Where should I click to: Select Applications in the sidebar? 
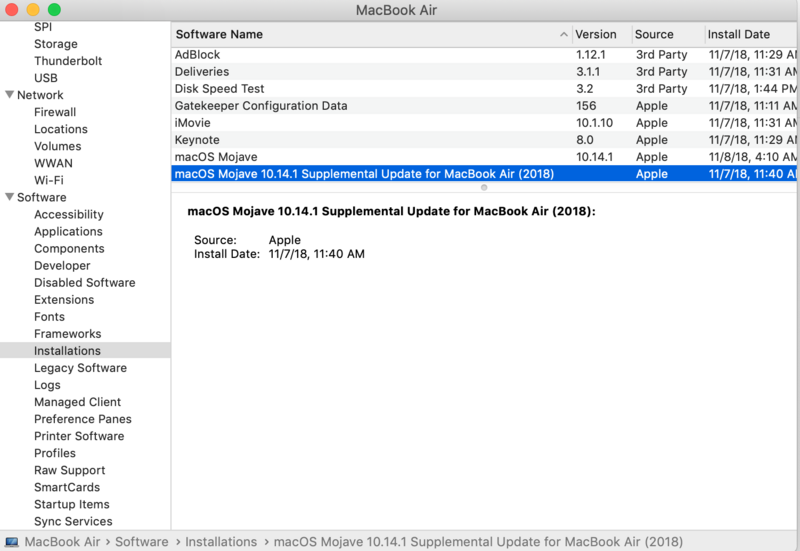pos(68,231)
